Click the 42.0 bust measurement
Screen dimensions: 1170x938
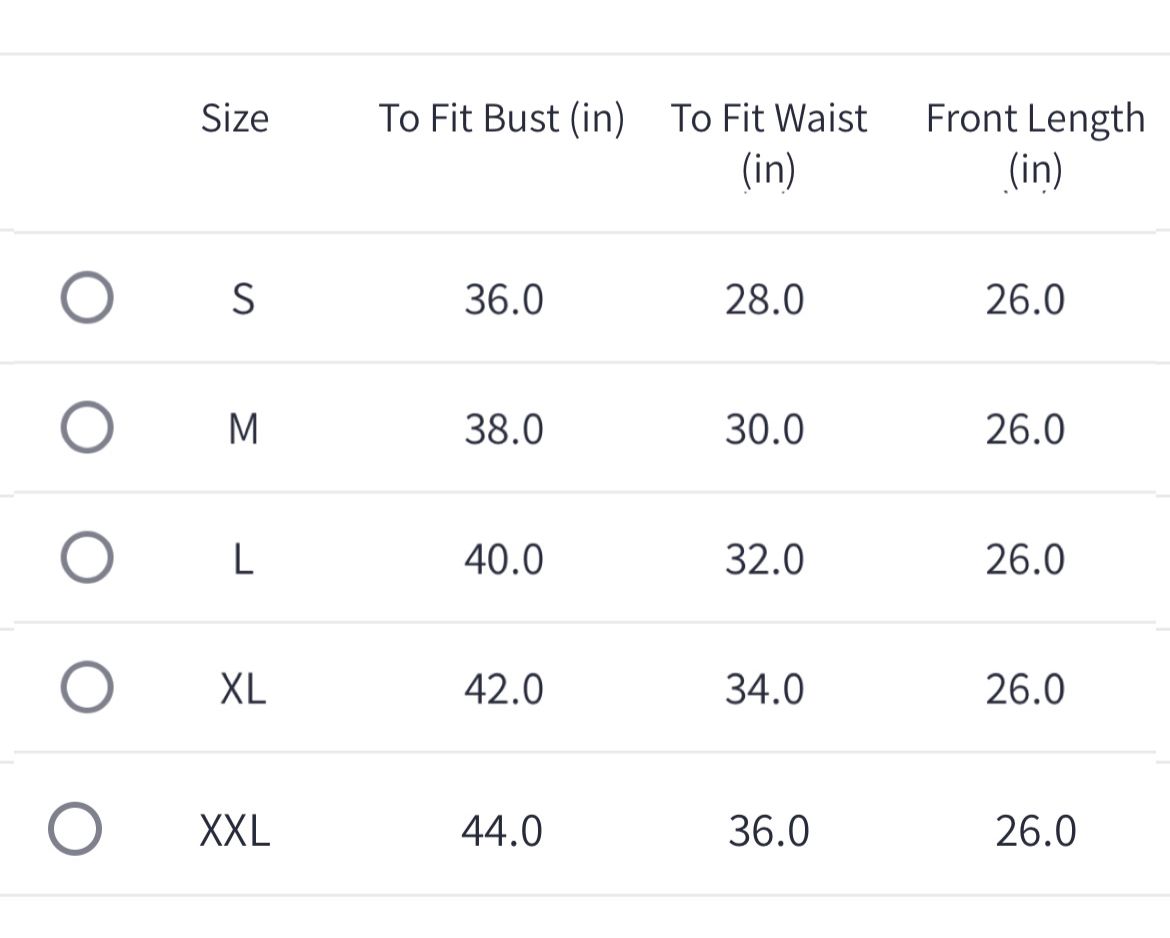[x=504, y=689]
